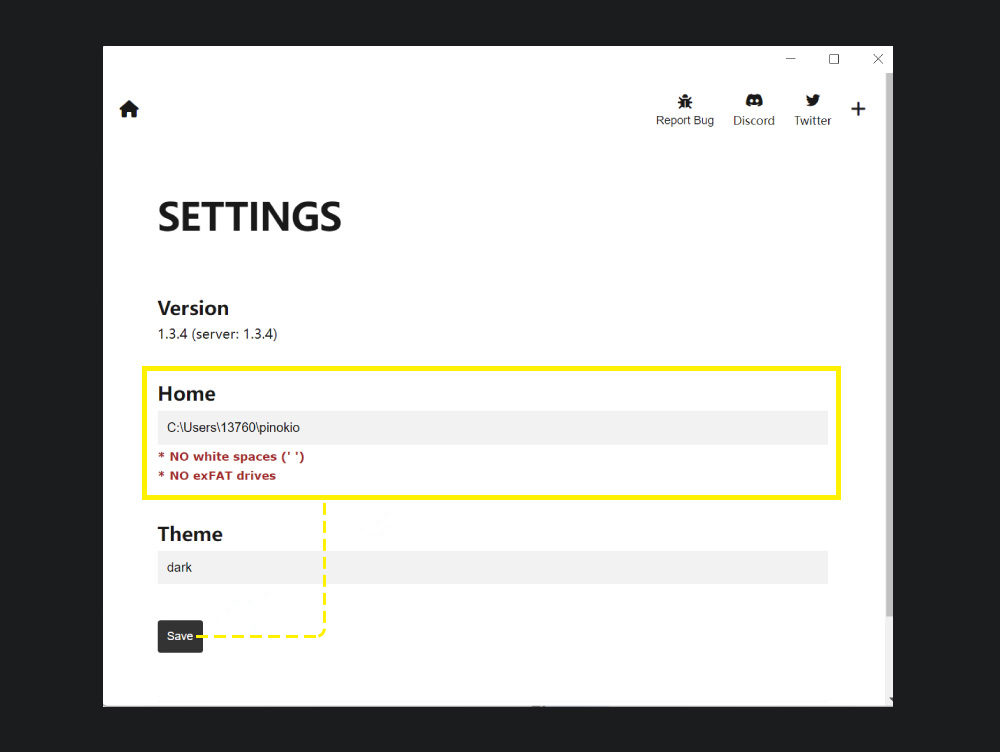Click the scrollbar down arrow
Image resolution: width=1000 pixels, height=752 pixels.
point(888,700)
